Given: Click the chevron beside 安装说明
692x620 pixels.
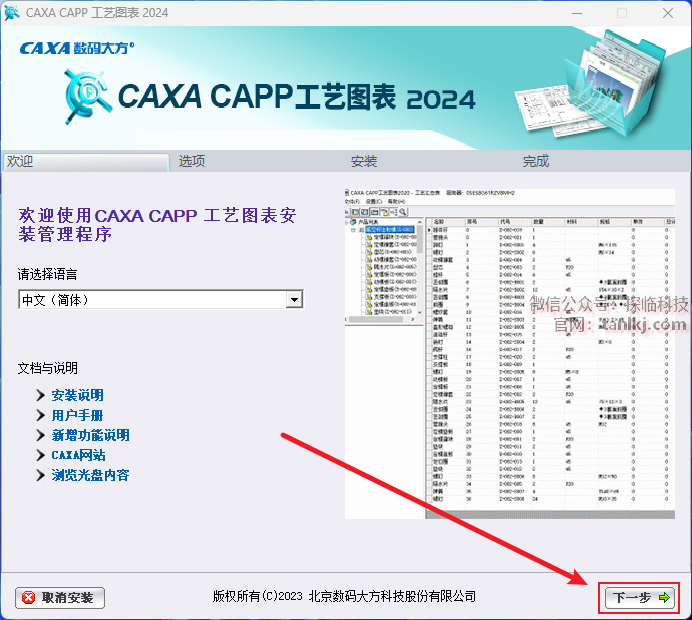Looking at the screenshot, I should point(41,395).
